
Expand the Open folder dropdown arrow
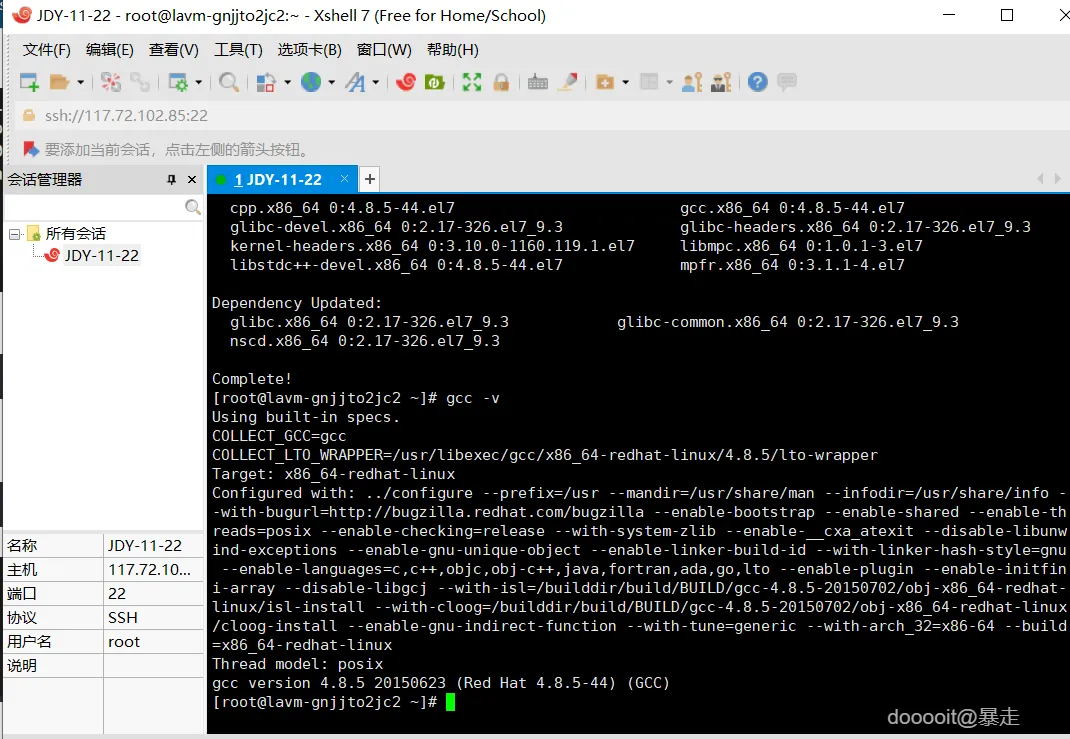coord(81,83)
